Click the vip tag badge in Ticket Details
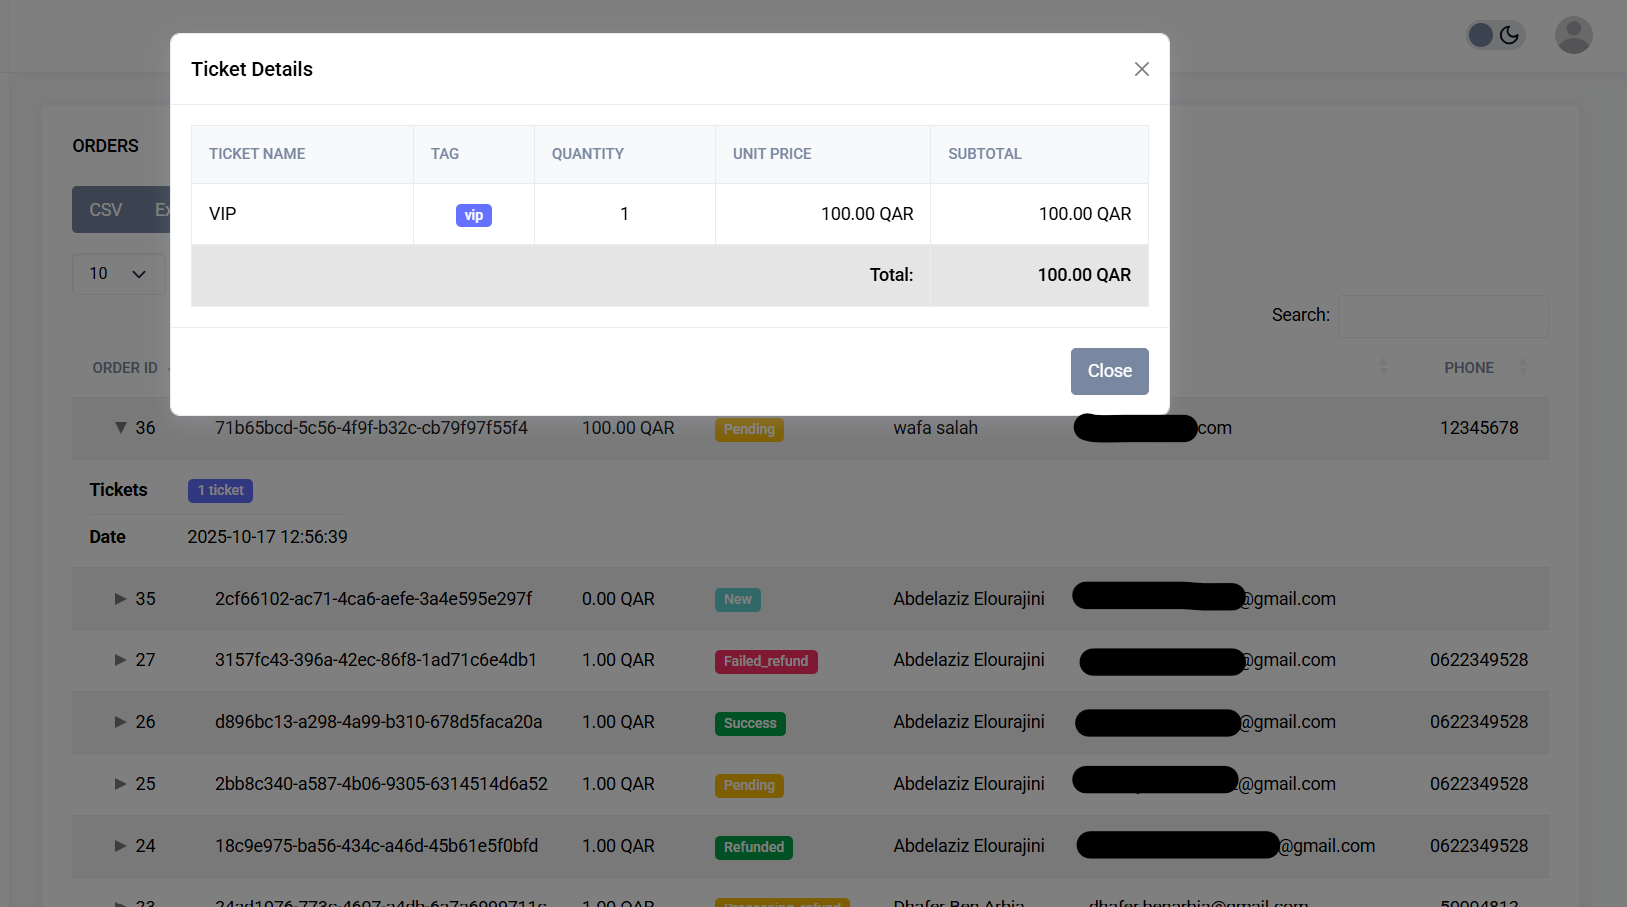This screenshot has height=907, width=1627. point(473,214)
